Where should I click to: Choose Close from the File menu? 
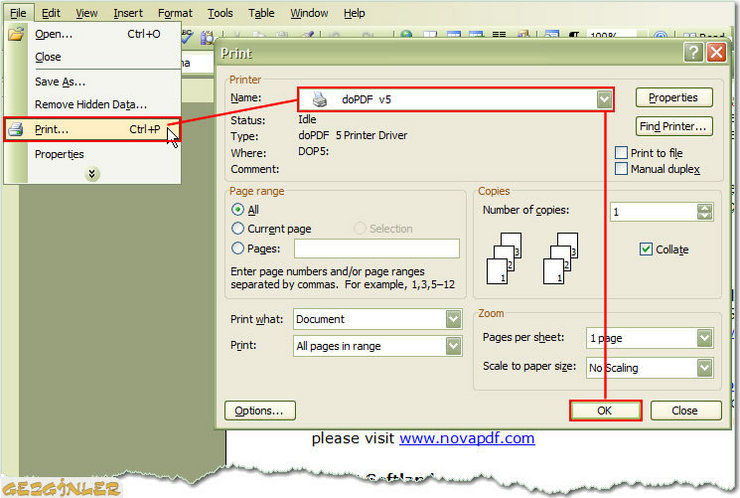(x=92, y=57)
